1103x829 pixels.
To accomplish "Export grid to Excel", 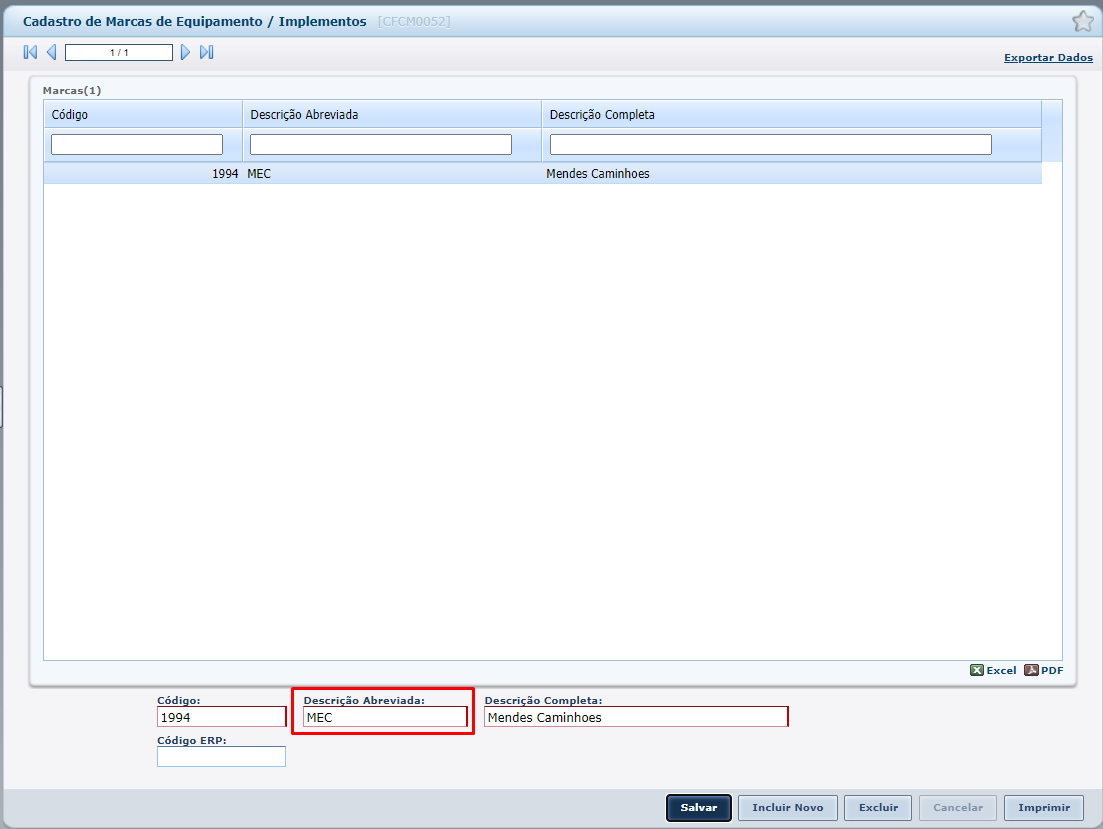I will [993, 670].
